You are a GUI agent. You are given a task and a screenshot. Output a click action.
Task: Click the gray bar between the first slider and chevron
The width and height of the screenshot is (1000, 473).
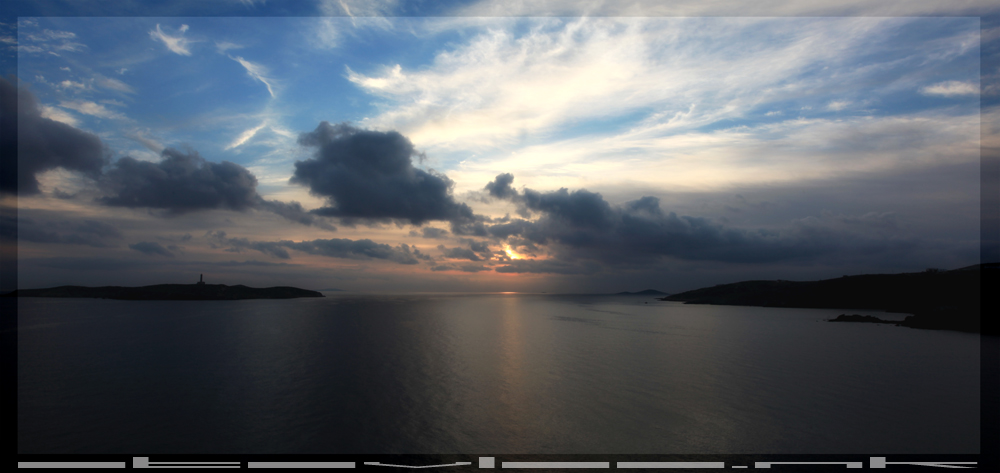(301, 465)
